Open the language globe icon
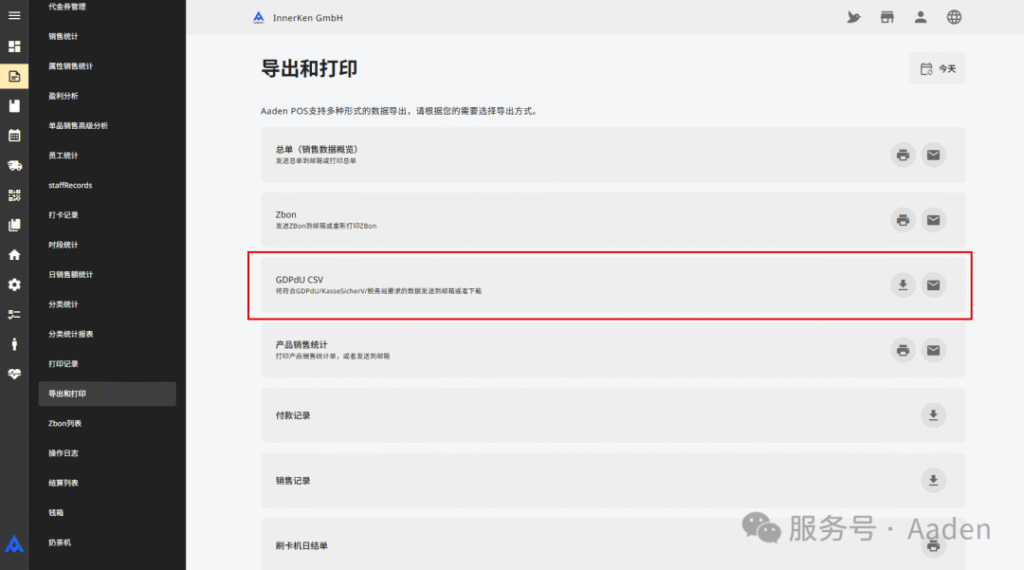Image resolution: width=1024 pixels, height=570 pixels. (x=954, y=17)
